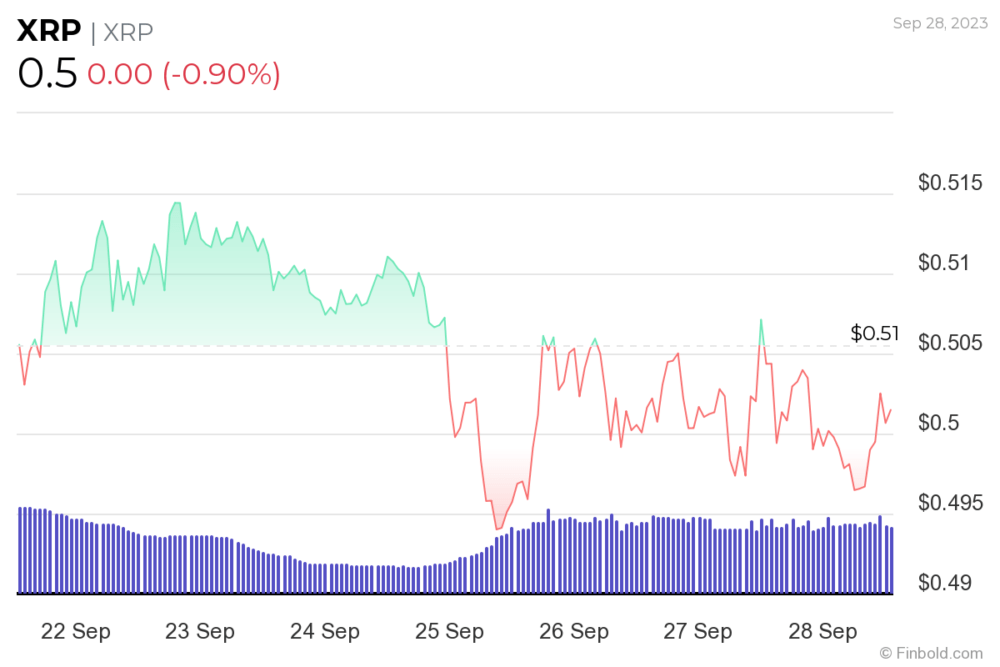The image size is (1000, 667).
Task: Select the 24 Sep date label
Action: pyautogui.click(x=325, y=631)
